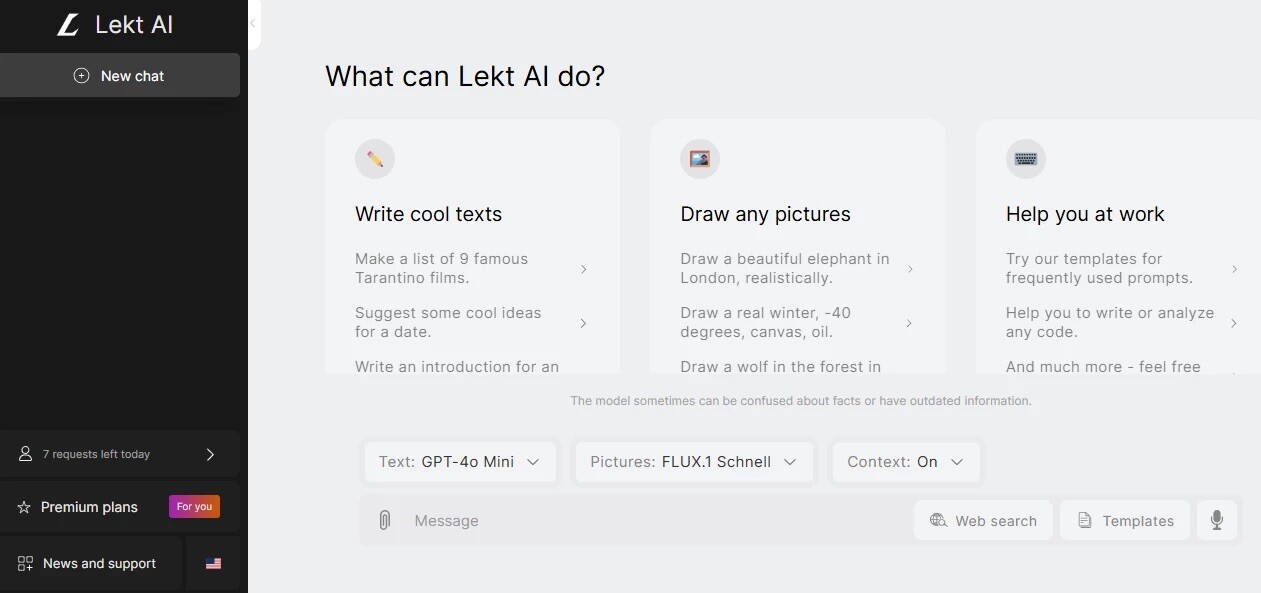Select the pencil icon on Write cool texts
Screen dimensions: 1261x593
pos(374,158)
